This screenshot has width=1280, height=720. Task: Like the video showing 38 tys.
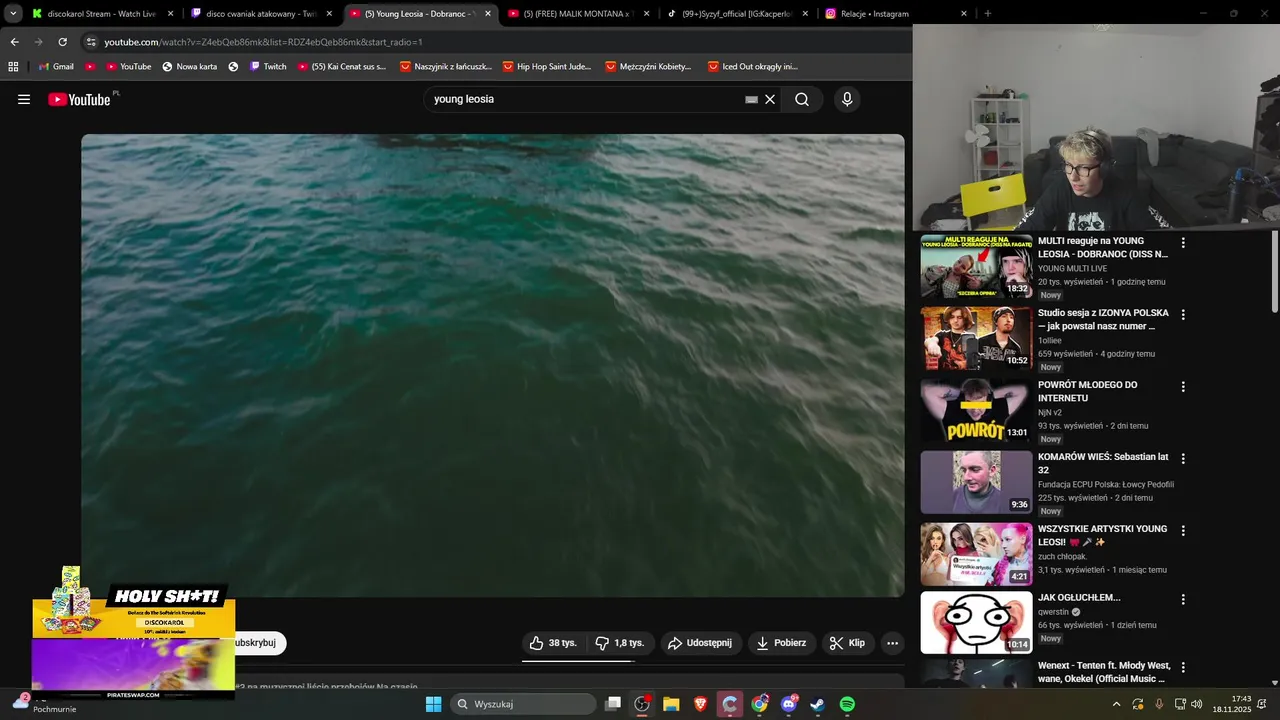coord(553,643)
